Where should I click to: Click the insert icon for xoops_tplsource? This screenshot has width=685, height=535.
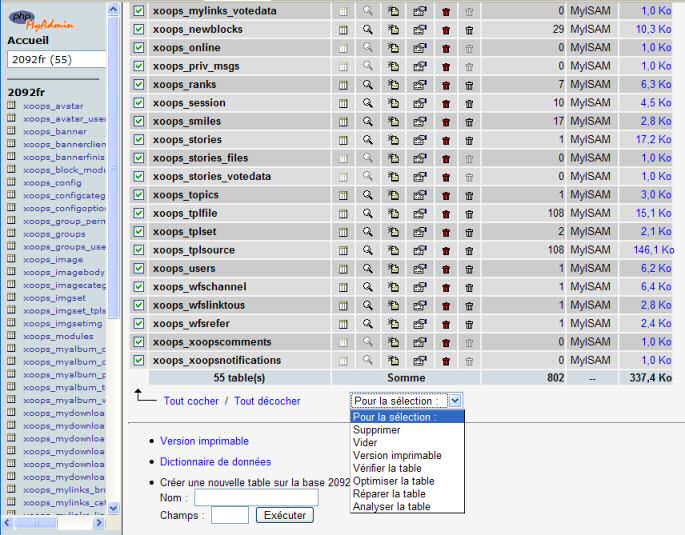(x=393, y=250)
